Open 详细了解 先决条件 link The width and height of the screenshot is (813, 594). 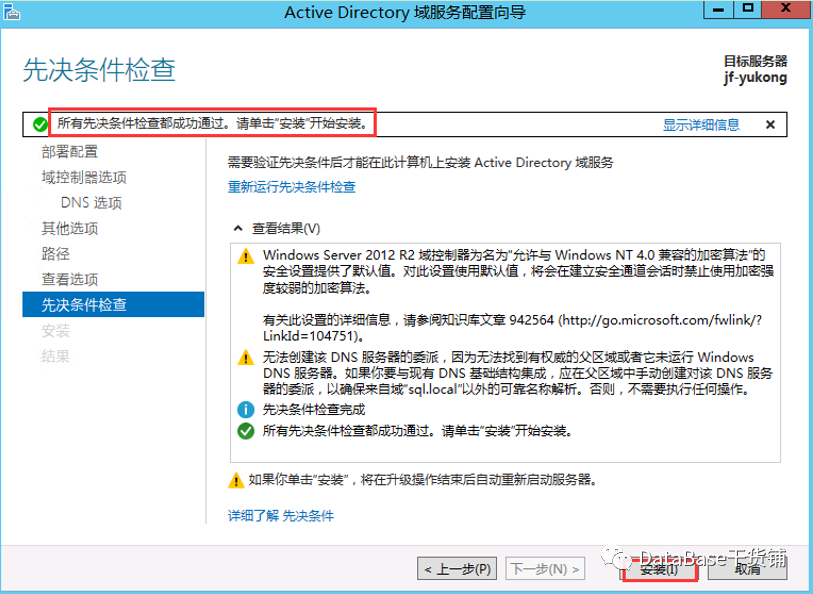281,516
